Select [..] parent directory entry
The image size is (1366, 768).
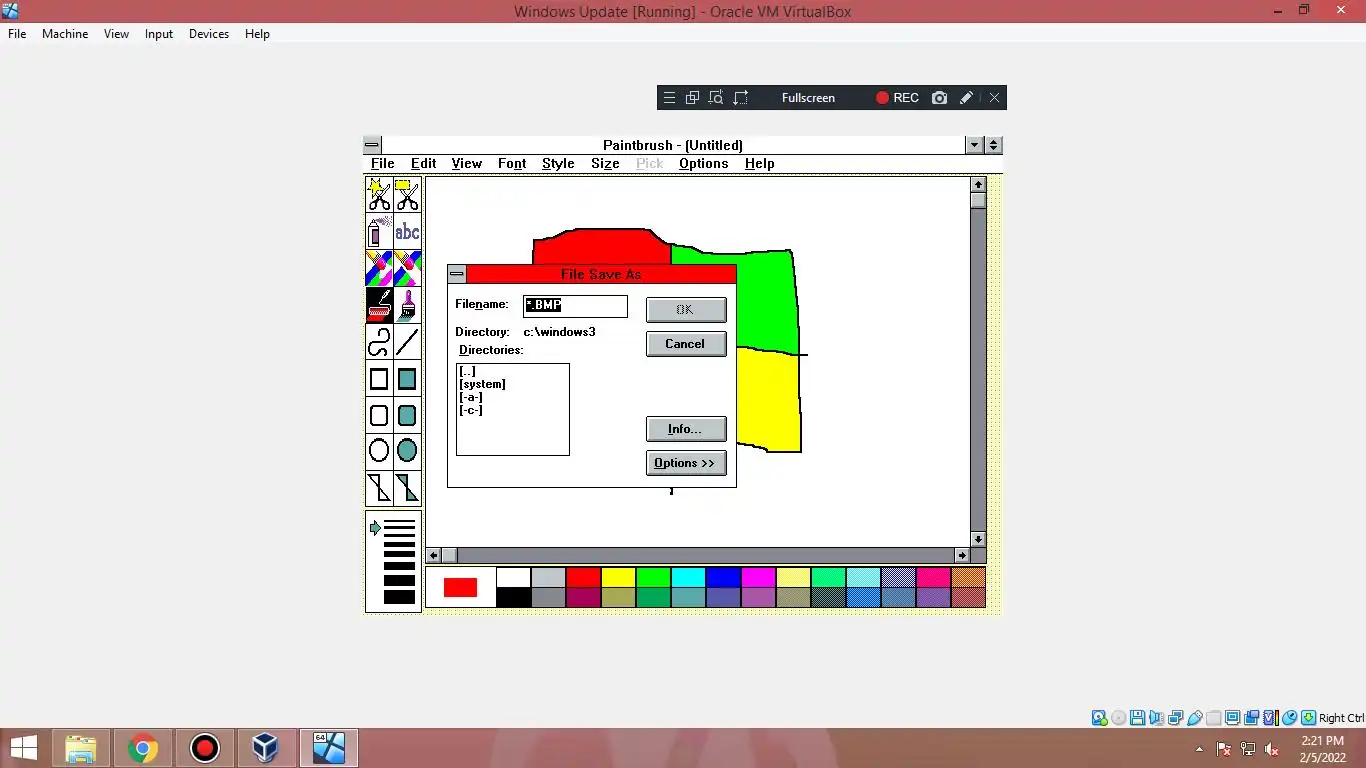click(467, 371)
